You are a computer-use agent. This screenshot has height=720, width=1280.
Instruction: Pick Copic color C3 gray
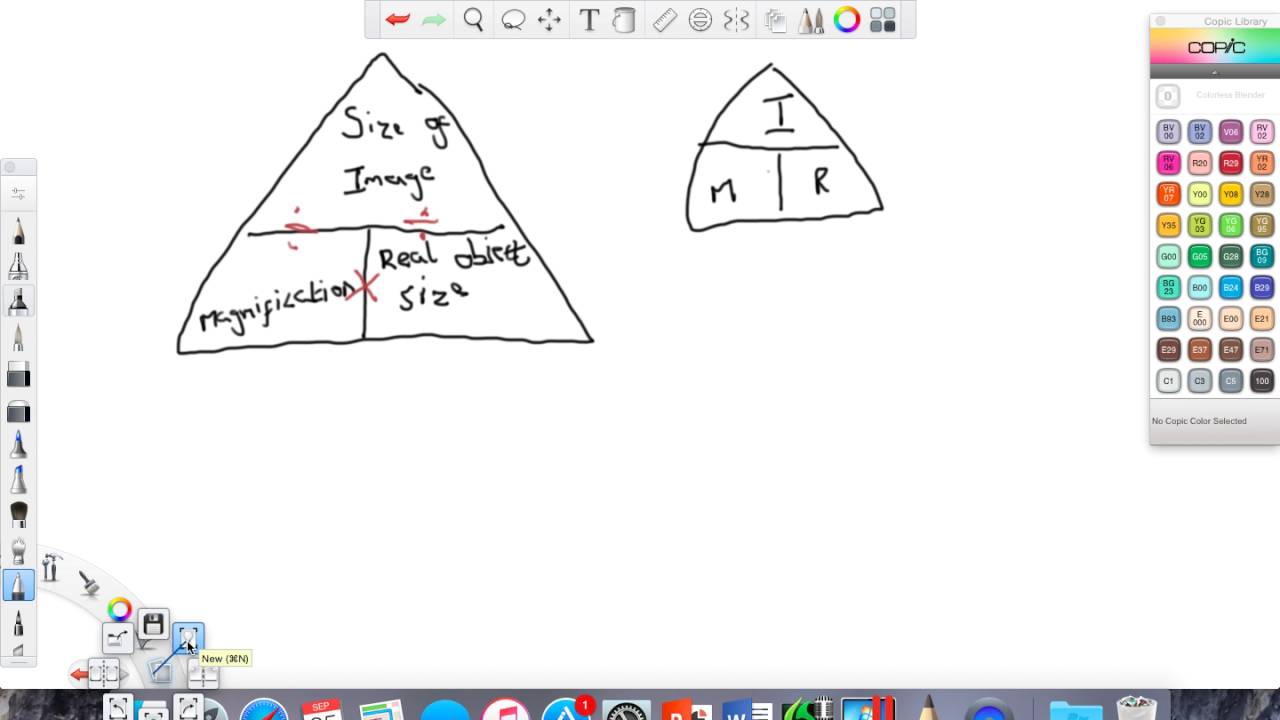tap(1200, 380)
